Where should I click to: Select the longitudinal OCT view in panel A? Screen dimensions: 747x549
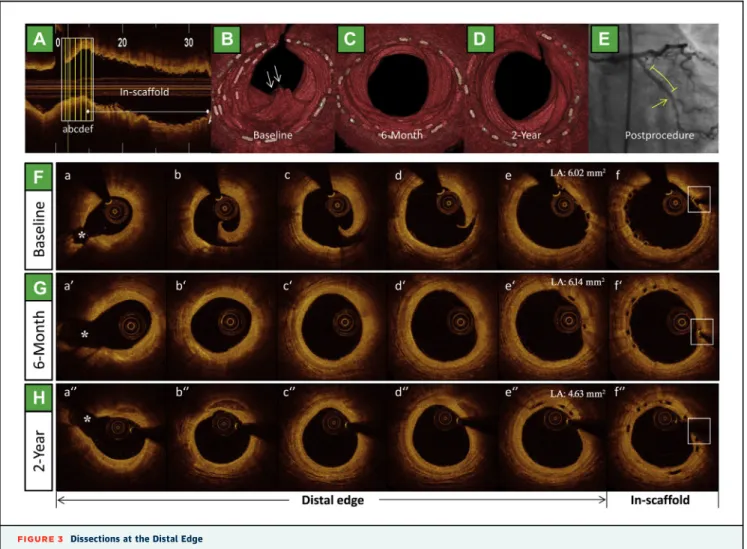(118, 88)
